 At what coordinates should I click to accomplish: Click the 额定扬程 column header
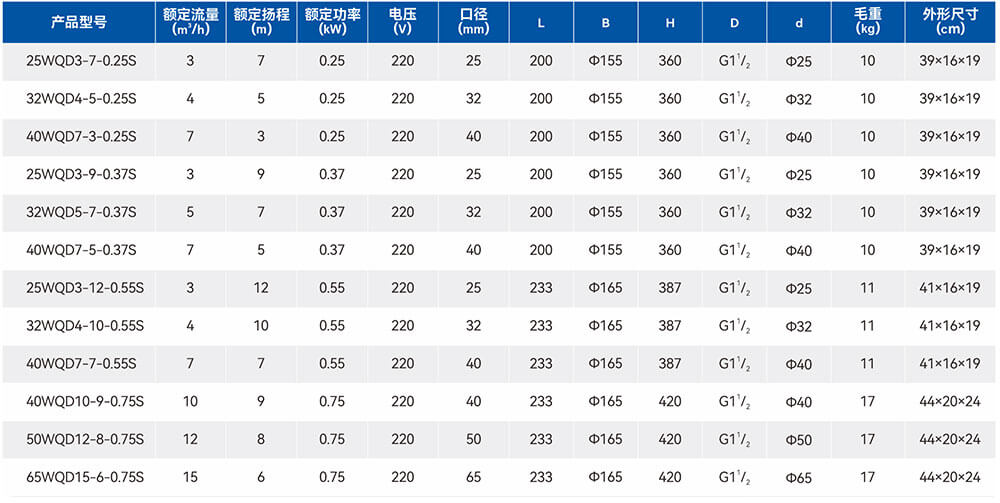[261, 22]
